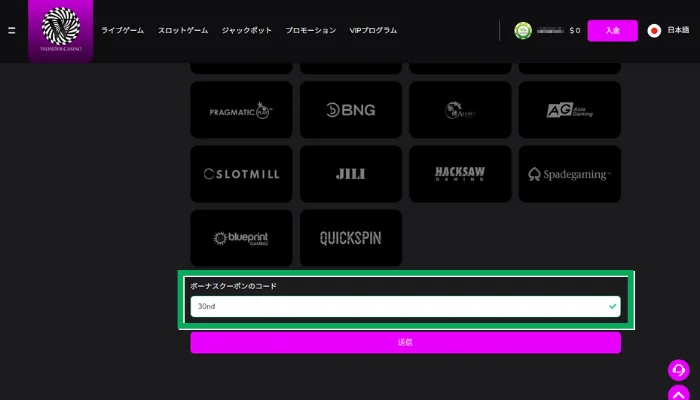The height and width of the screenshot is (400, 700).
Task: Click the ボーナスクーポンのコード label
Action: coord(233,286)
